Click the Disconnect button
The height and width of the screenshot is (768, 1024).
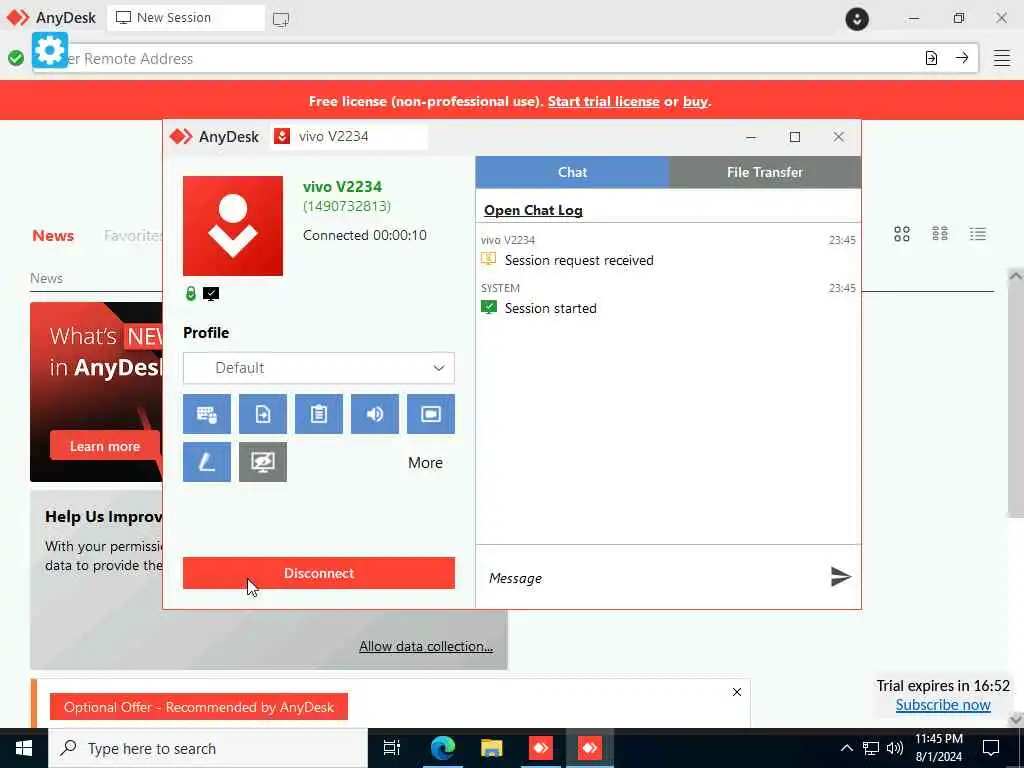click(x=319, y=573)
